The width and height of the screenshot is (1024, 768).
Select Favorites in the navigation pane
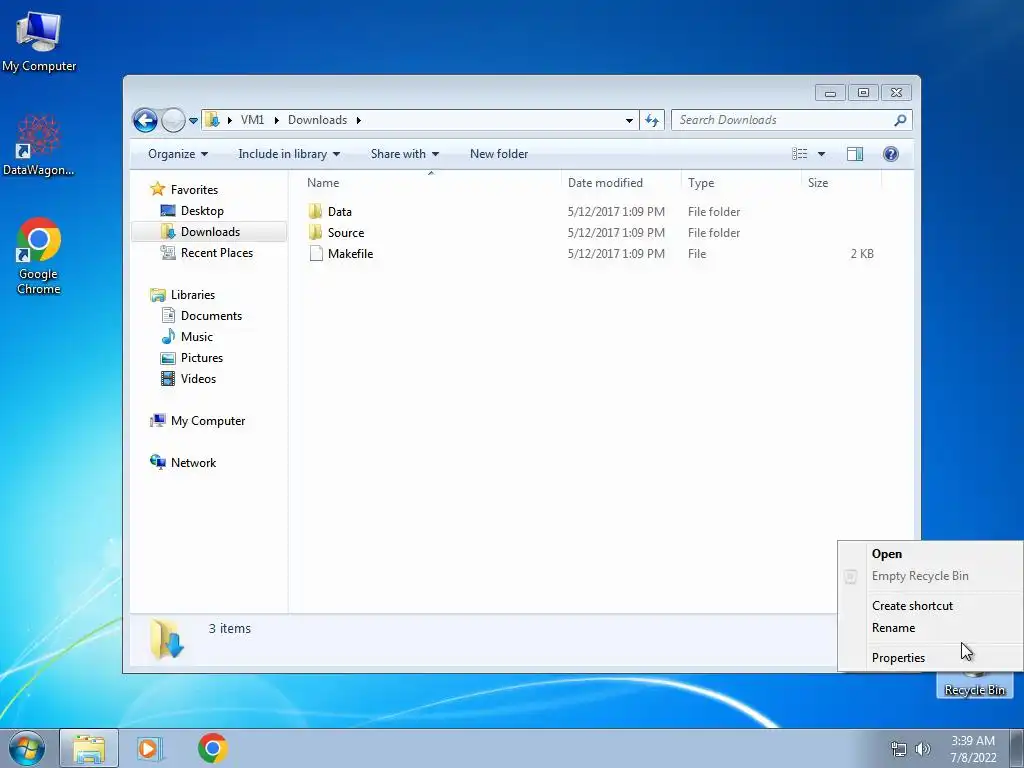194,189
